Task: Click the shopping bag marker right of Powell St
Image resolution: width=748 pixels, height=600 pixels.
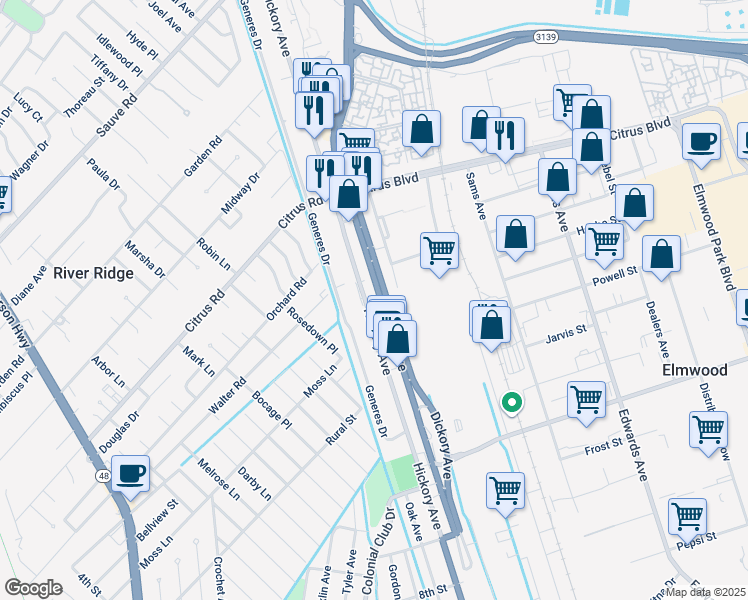Action: pos(661,255)
